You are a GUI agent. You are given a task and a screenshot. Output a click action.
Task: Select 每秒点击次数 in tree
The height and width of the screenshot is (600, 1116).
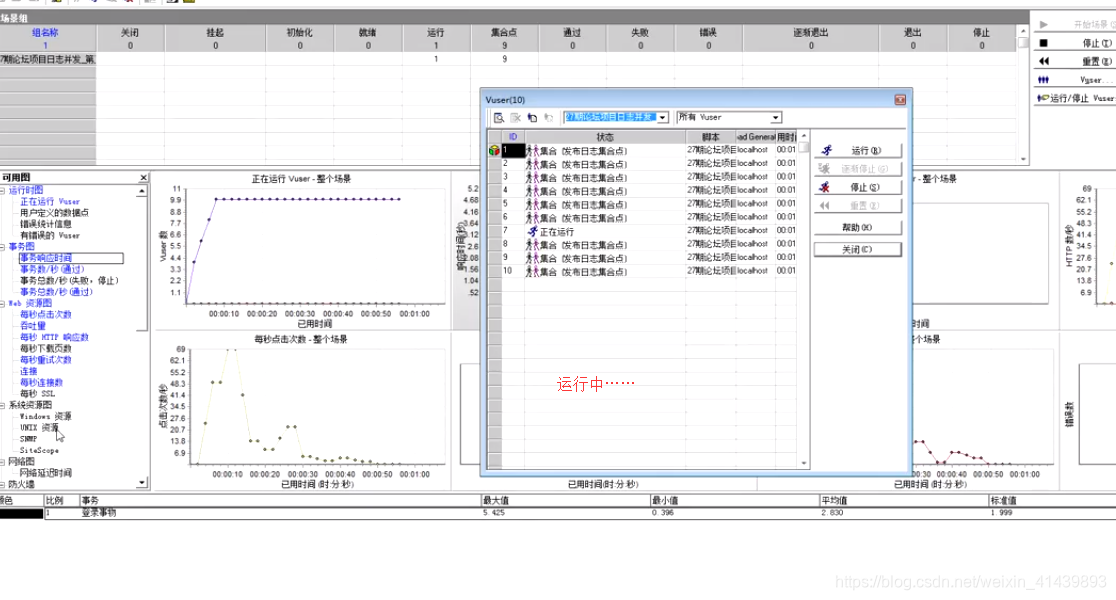click(46, 315)
